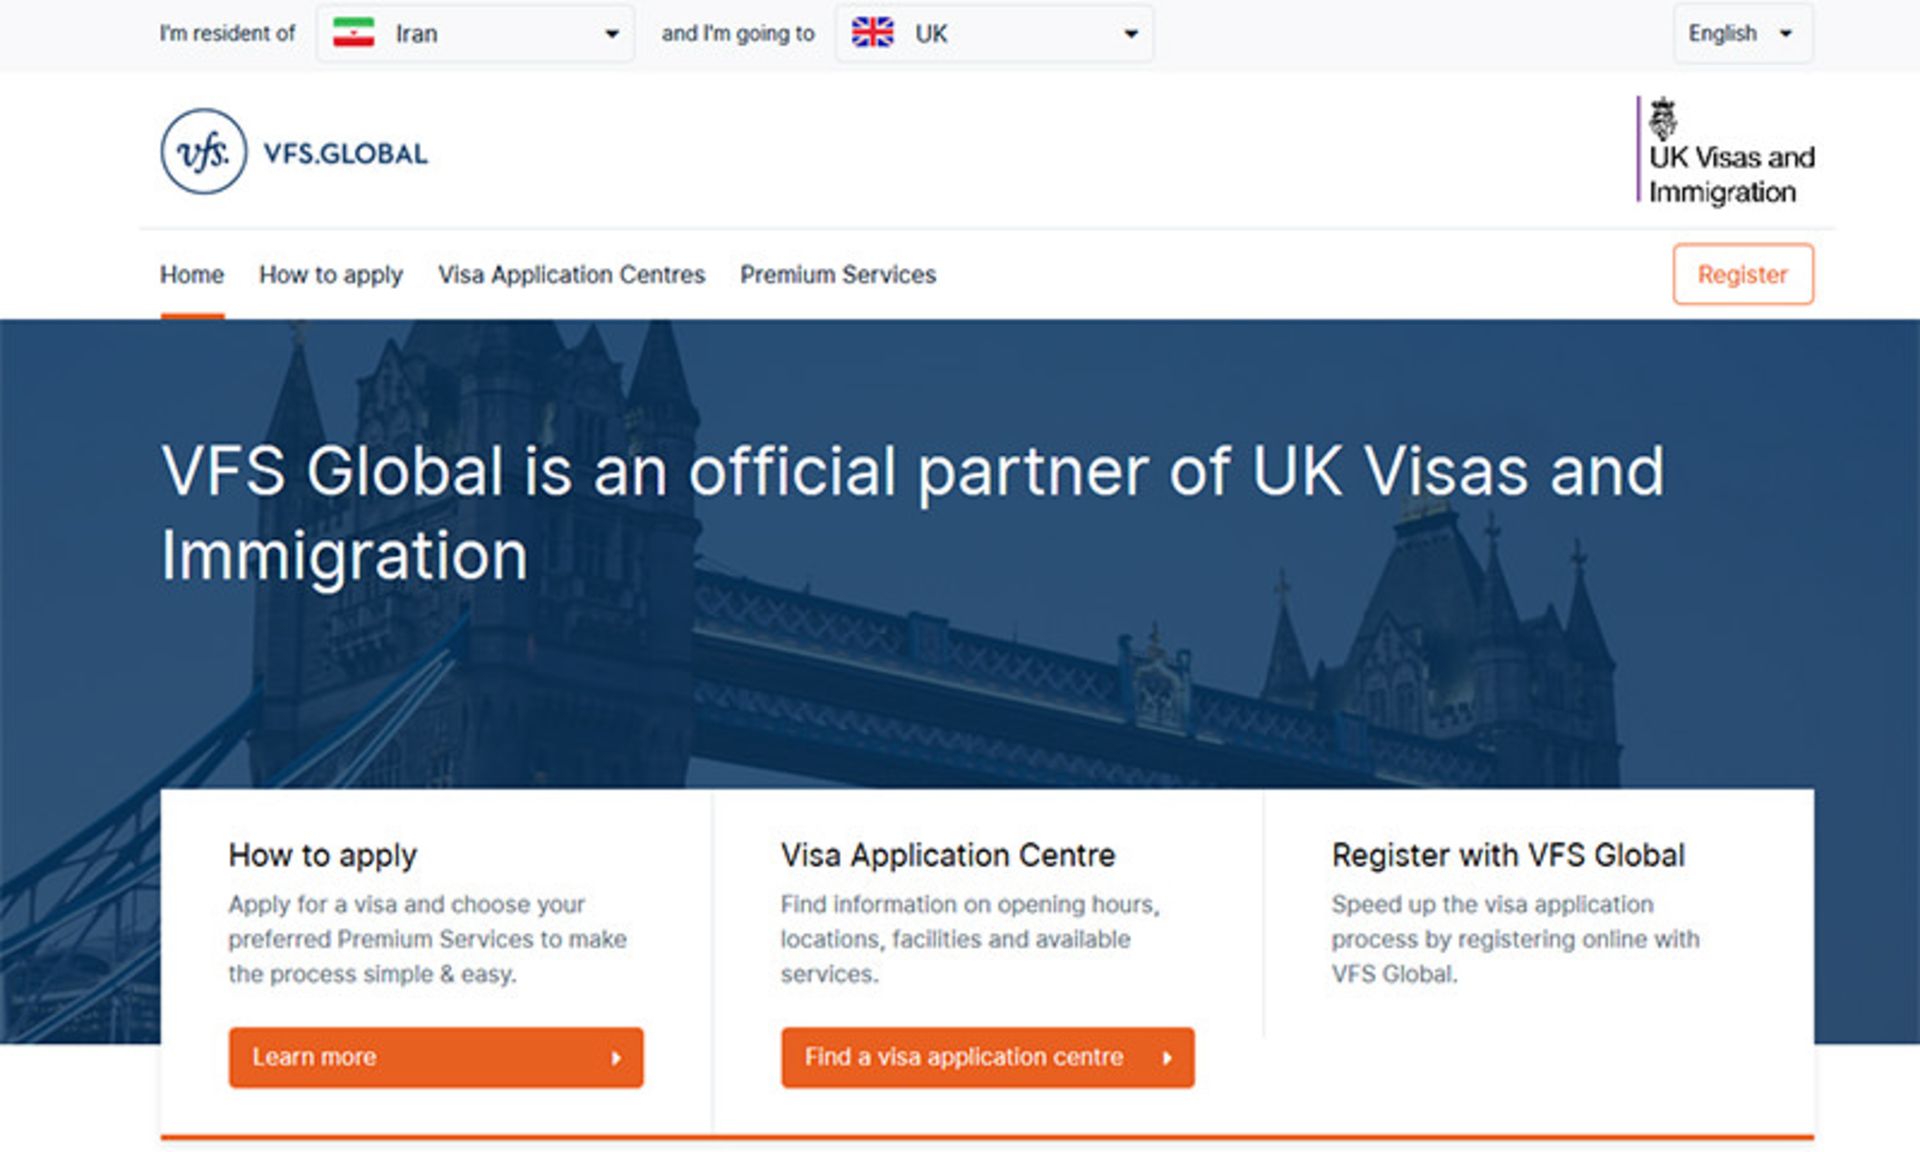Image resolution: width=1920 pixels, height=1152 pixels.
Task: Click 'Find information on opening hours' description
Action: [x=970, y=939]
